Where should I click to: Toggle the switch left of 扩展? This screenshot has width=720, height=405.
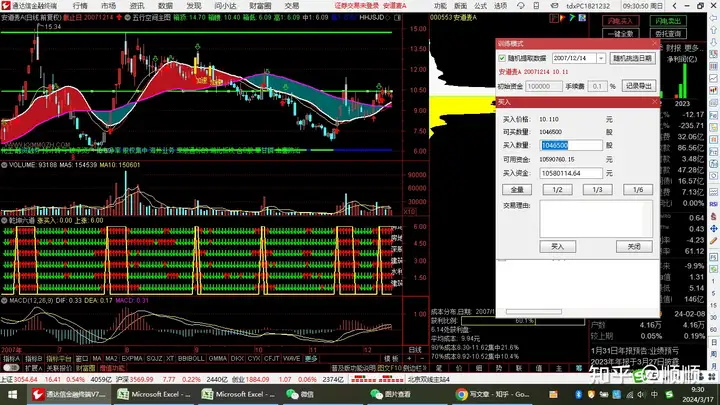point(10,368)
